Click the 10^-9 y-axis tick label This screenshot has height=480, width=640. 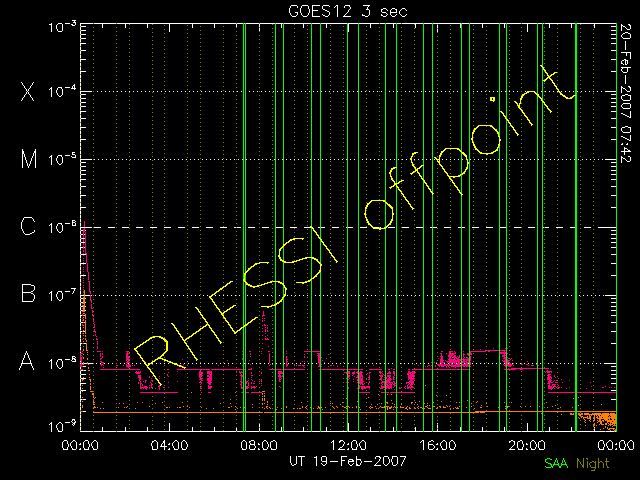(62, 427)
